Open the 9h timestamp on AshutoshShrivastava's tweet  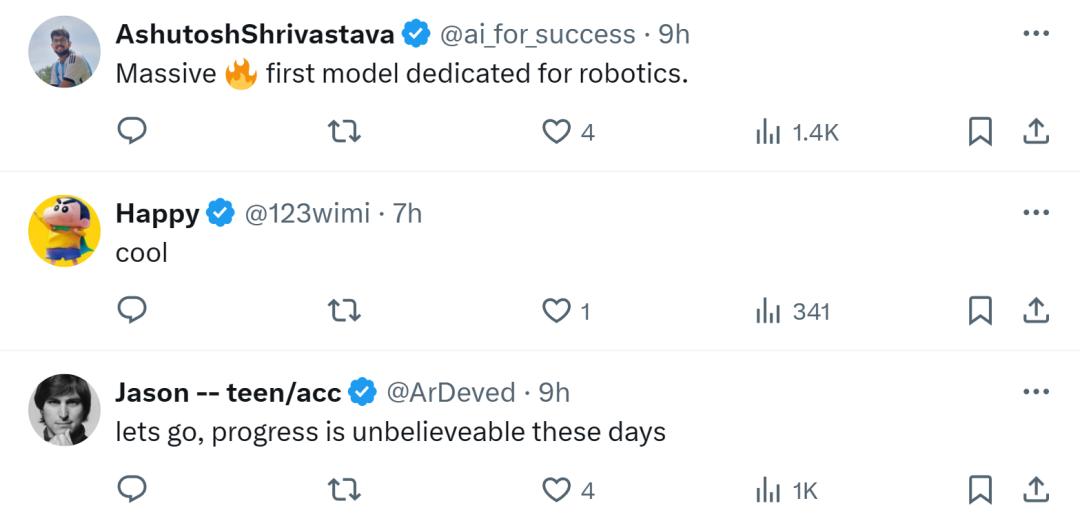(674, 34)
